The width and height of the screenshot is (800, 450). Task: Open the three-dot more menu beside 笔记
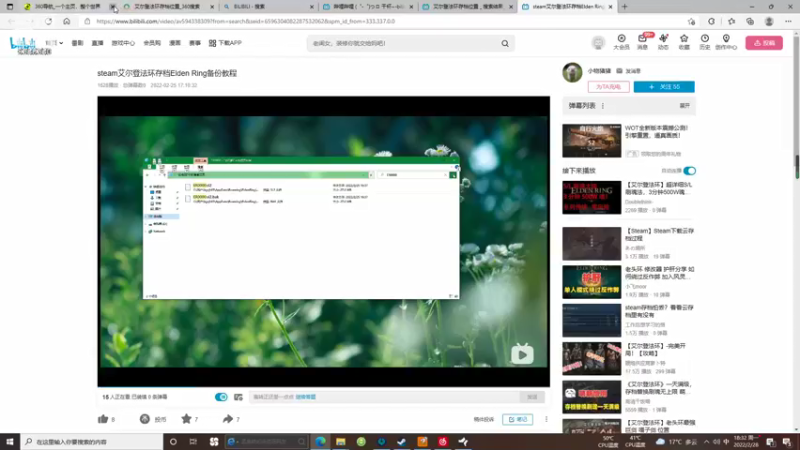click(546, 419)
